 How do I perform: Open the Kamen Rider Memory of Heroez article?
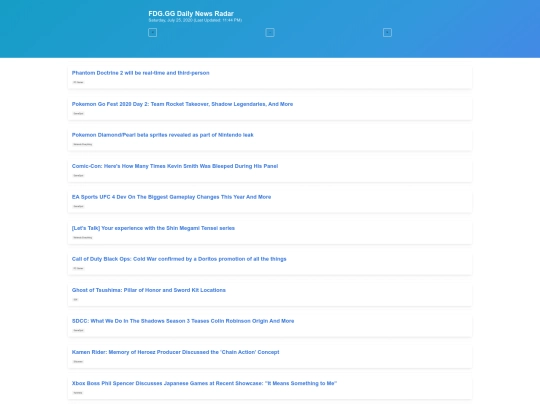[175, 352]
